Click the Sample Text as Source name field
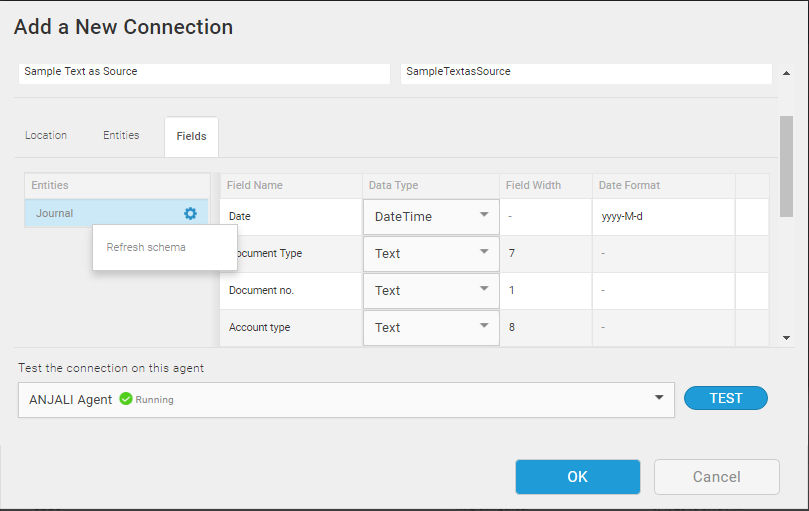Image resolution: width=809 pixels, height=511 pixels. point(204,72)
